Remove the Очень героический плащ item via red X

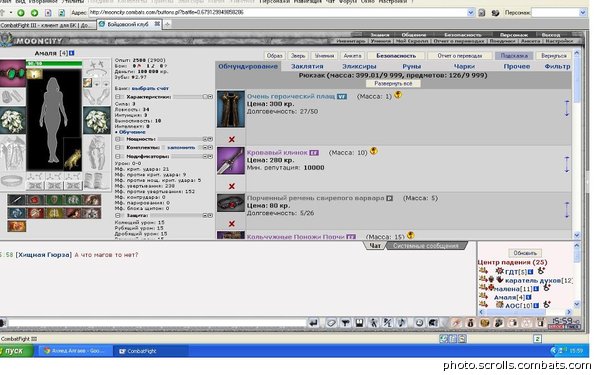click(232, 139)
